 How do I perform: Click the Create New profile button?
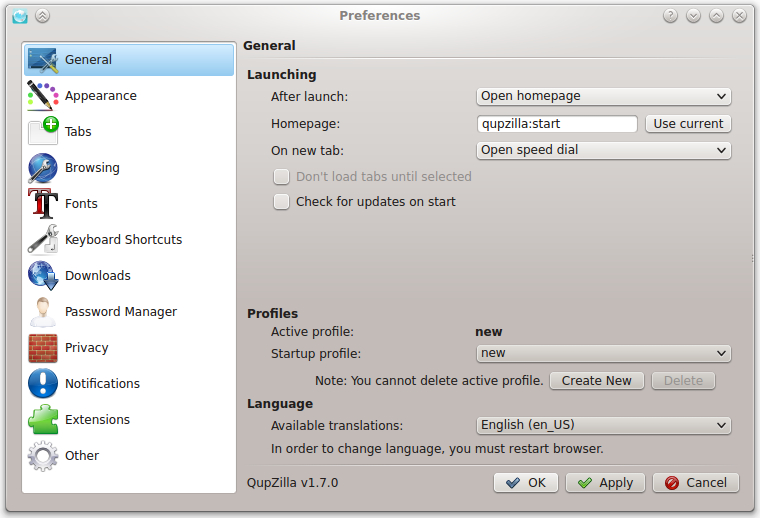[x=597, y=380]
